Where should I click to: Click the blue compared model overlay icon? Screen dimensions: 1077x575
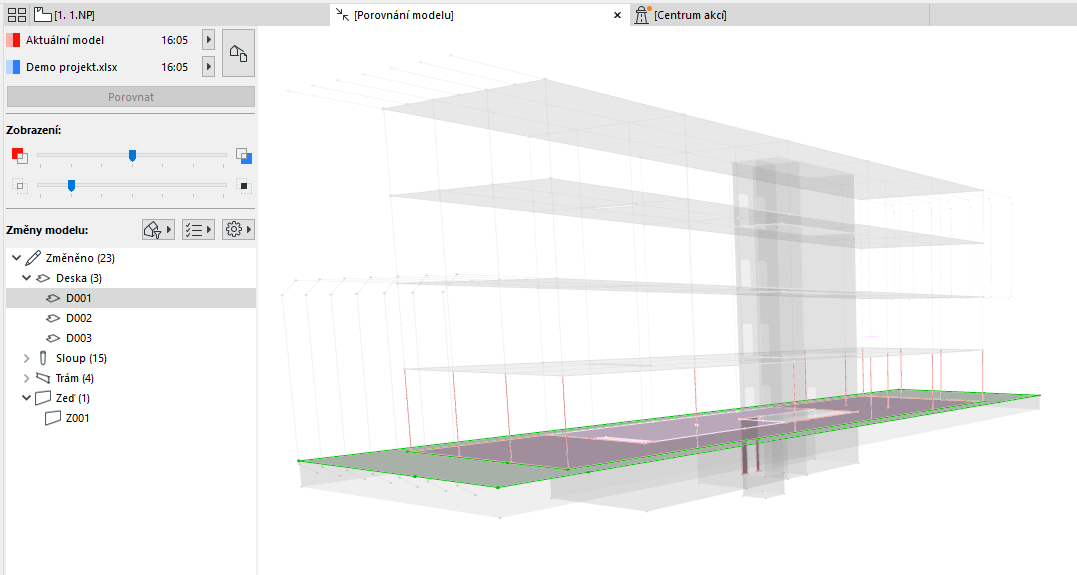click(x=244, y=156)
